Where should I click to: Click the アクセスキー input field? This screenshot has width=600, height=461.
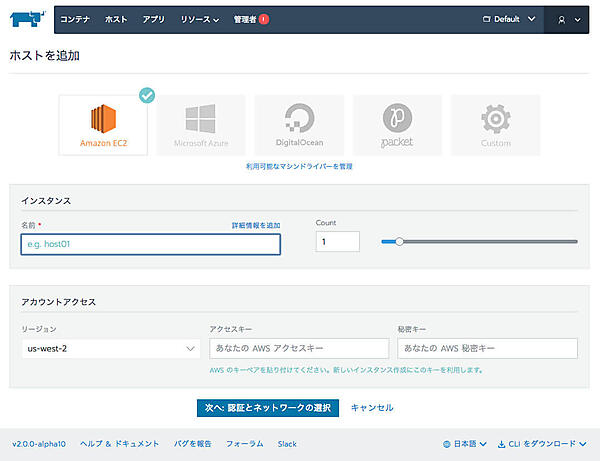click(298, 348)
